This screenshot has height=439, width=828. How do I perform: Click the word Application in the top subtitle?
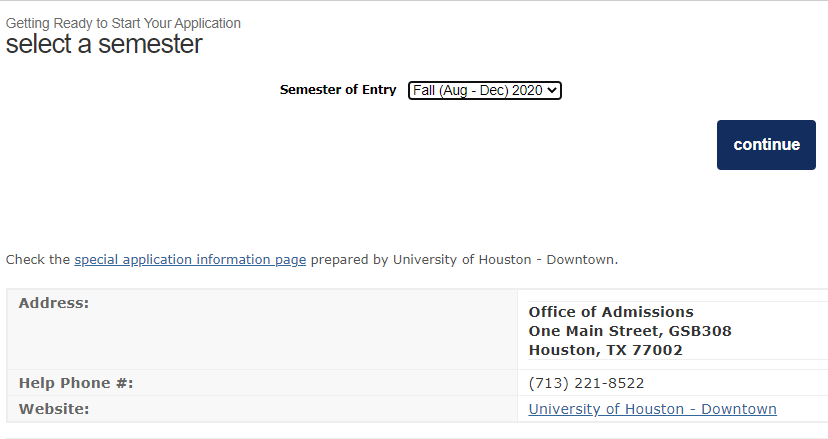pyautogui.click(x=208, y=23)
